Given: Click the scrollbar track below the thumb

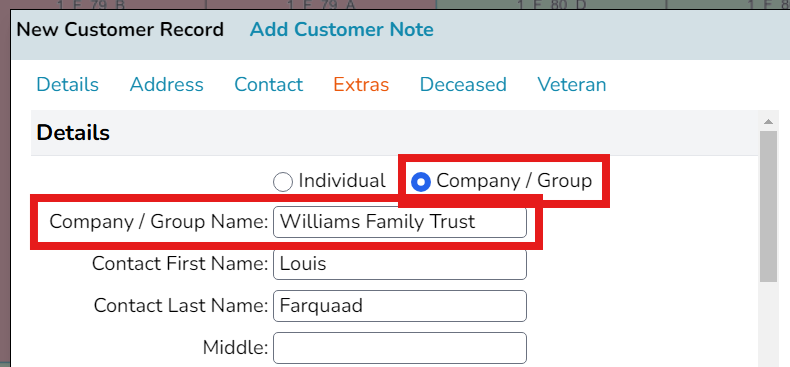Looking at the screenshot, I should pos(768,325).
